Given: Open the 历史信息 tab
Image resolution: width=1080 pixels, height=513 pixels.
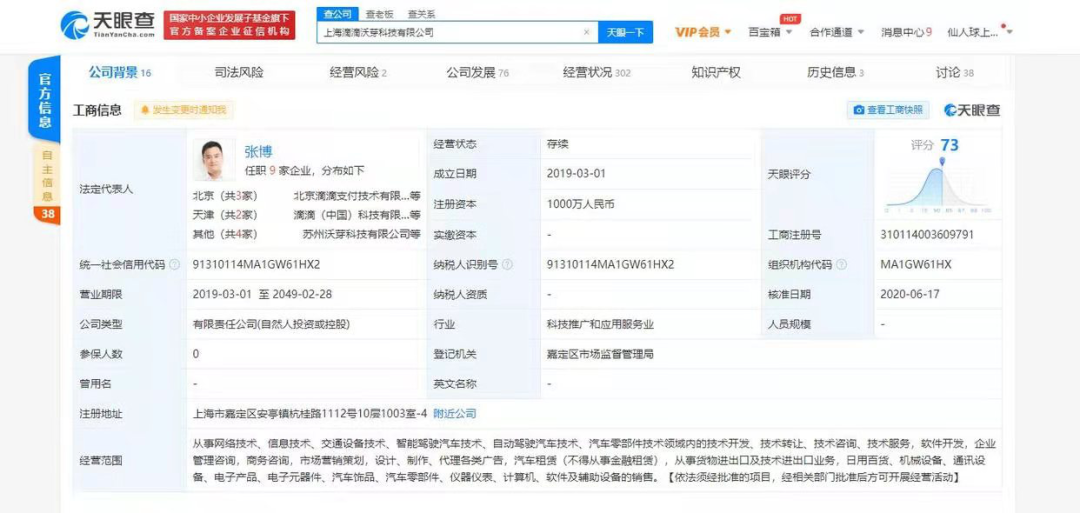Looking at the screenshot, I should point(835,72).
